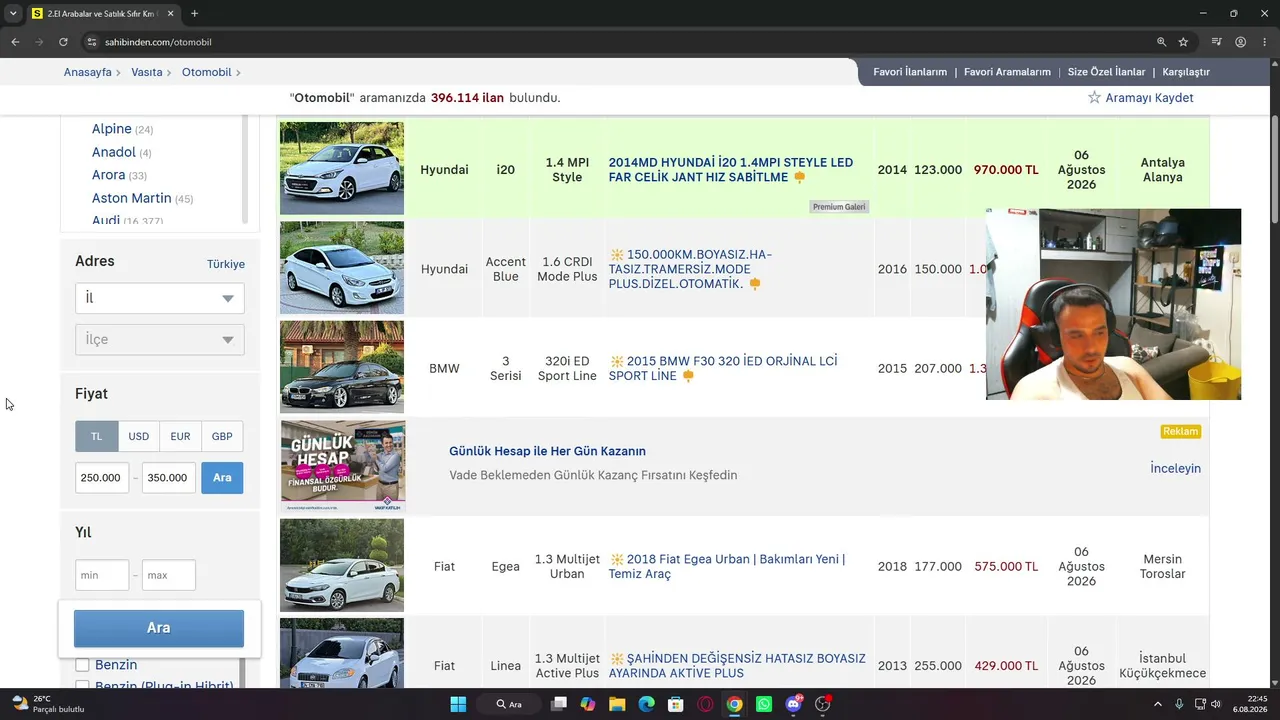This screenshot has height=720, width=1280.
Task: Select Arora brand in the list
Action: [109, 175]
